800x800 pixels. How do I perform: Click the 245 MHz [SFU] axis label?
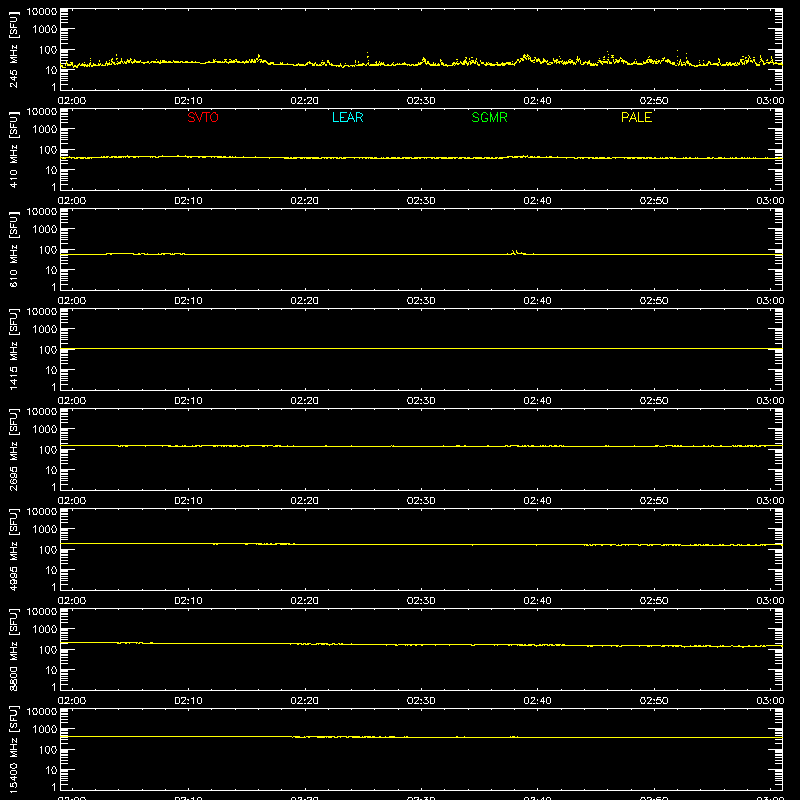point(14,49)
